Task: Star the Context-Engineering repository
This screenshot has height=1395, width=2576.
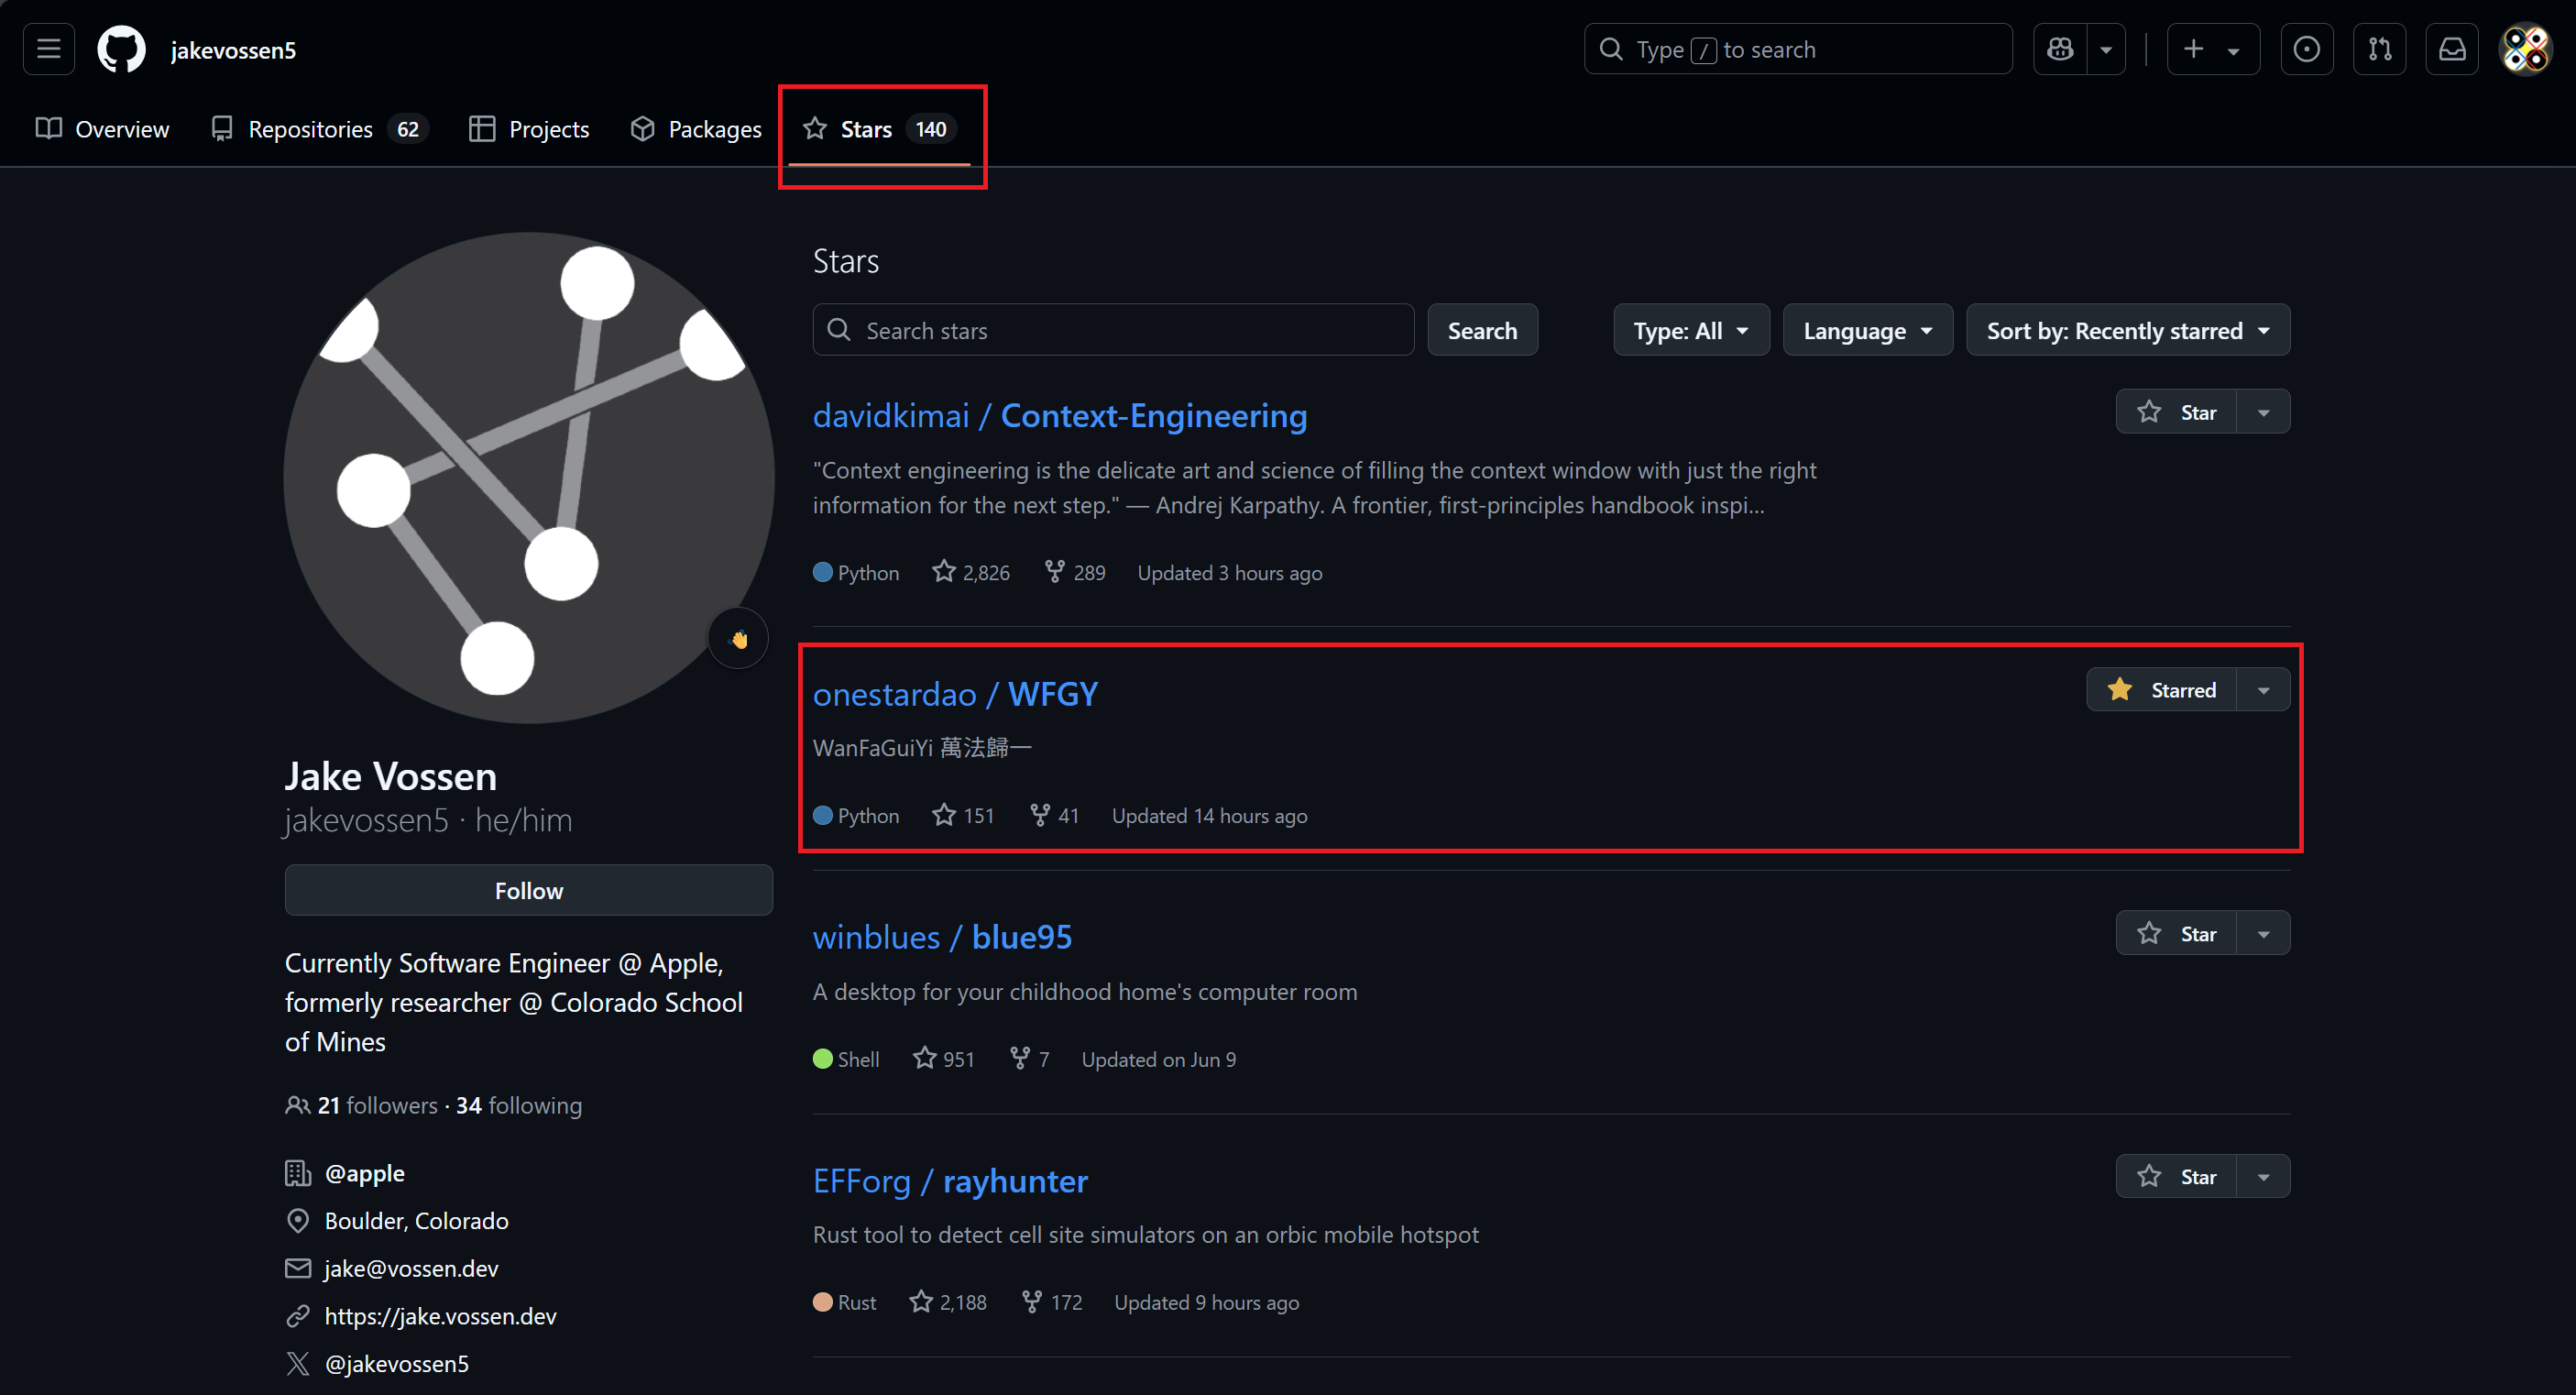Action: click(x=2176, y=412)
